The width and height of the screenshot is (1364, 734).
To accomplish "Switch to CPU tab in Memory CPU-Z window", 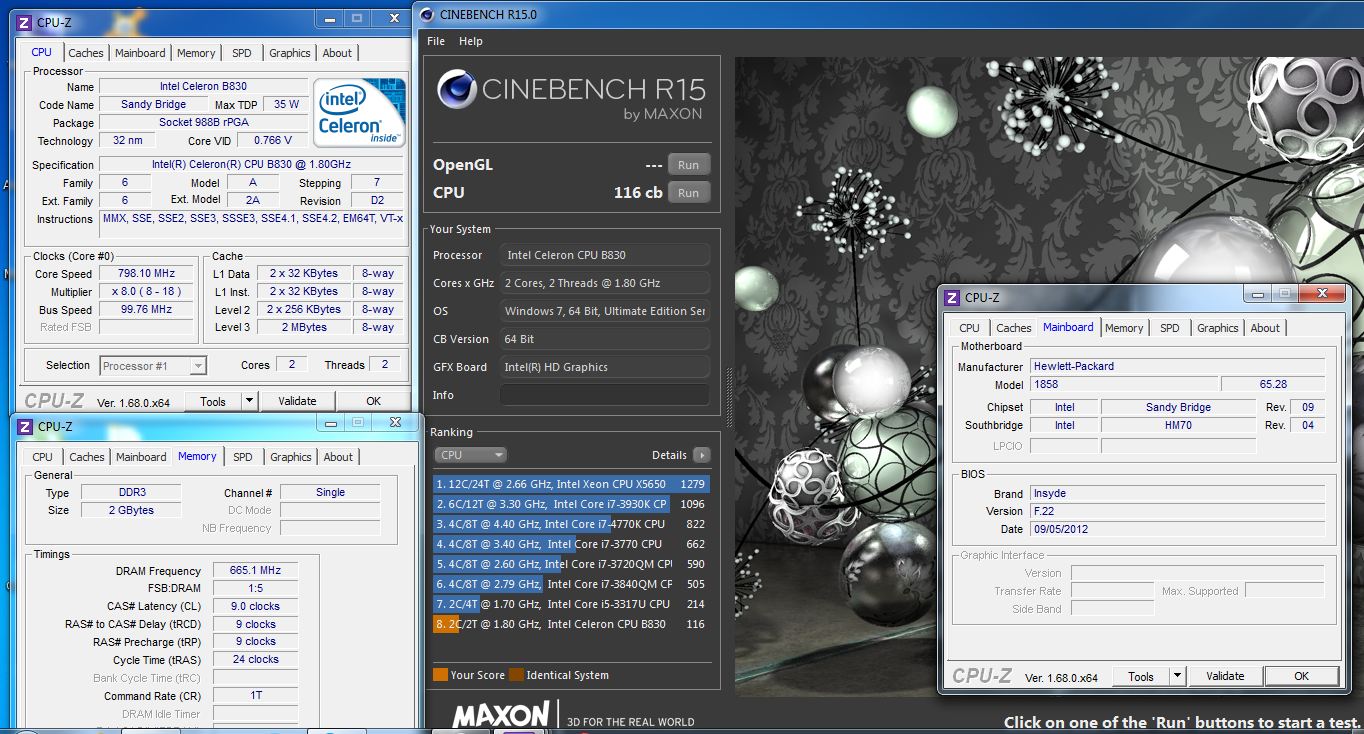I will 43,457.
